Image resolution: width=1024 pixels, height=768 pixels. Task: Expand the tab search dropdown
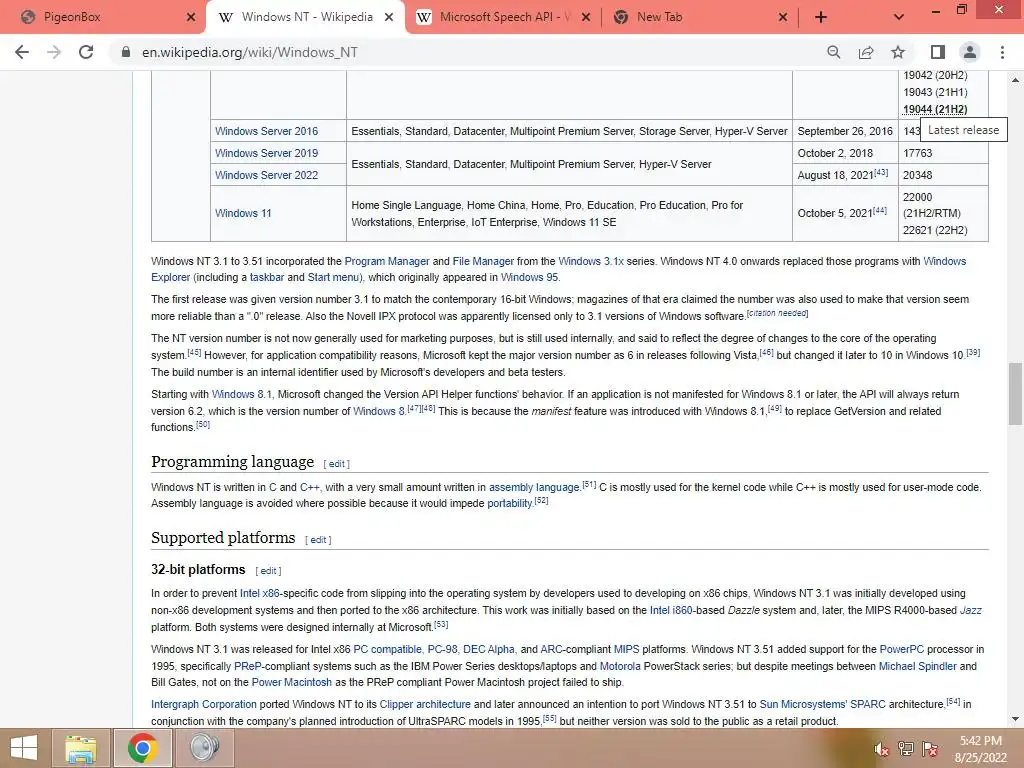pos(899,18)
